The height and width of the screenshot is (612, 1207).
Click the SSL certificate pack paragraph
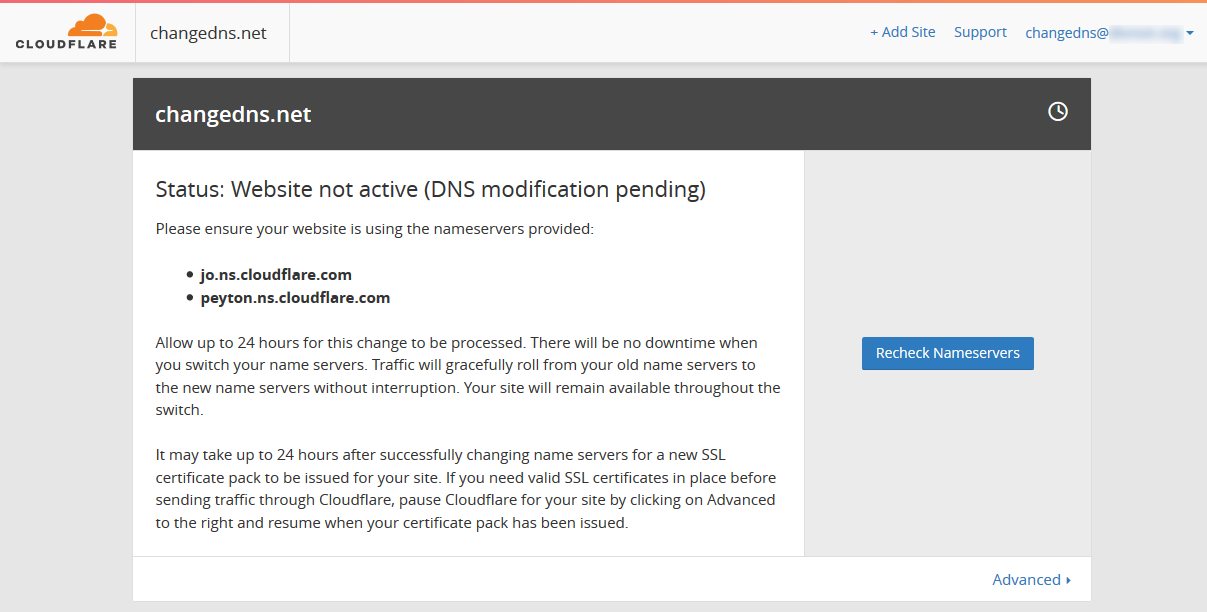[x=466, y=488]
